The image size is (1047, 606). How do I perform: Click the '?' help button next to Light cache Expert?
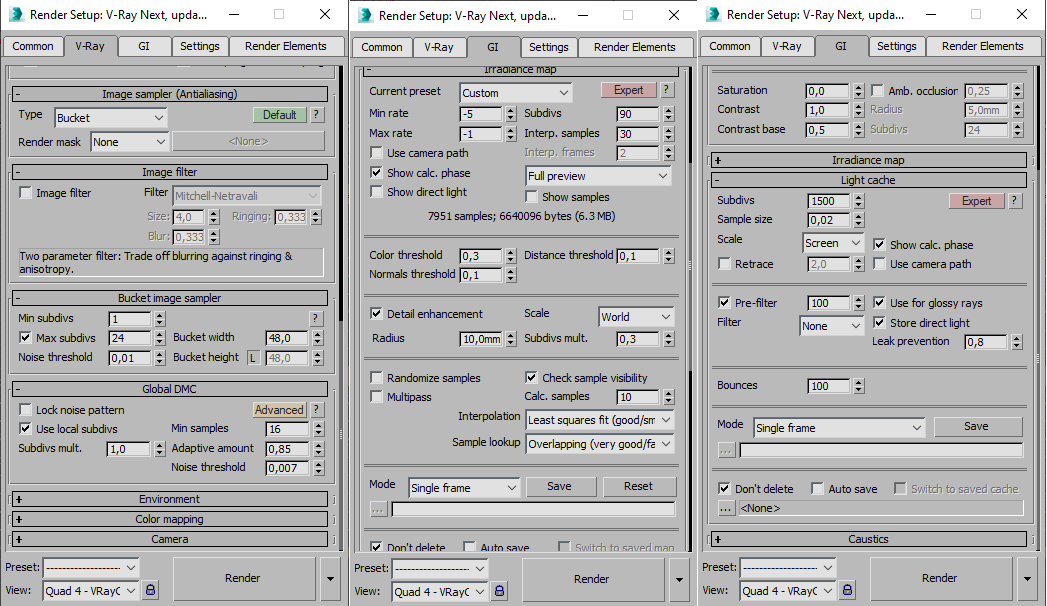point(1014,200)
